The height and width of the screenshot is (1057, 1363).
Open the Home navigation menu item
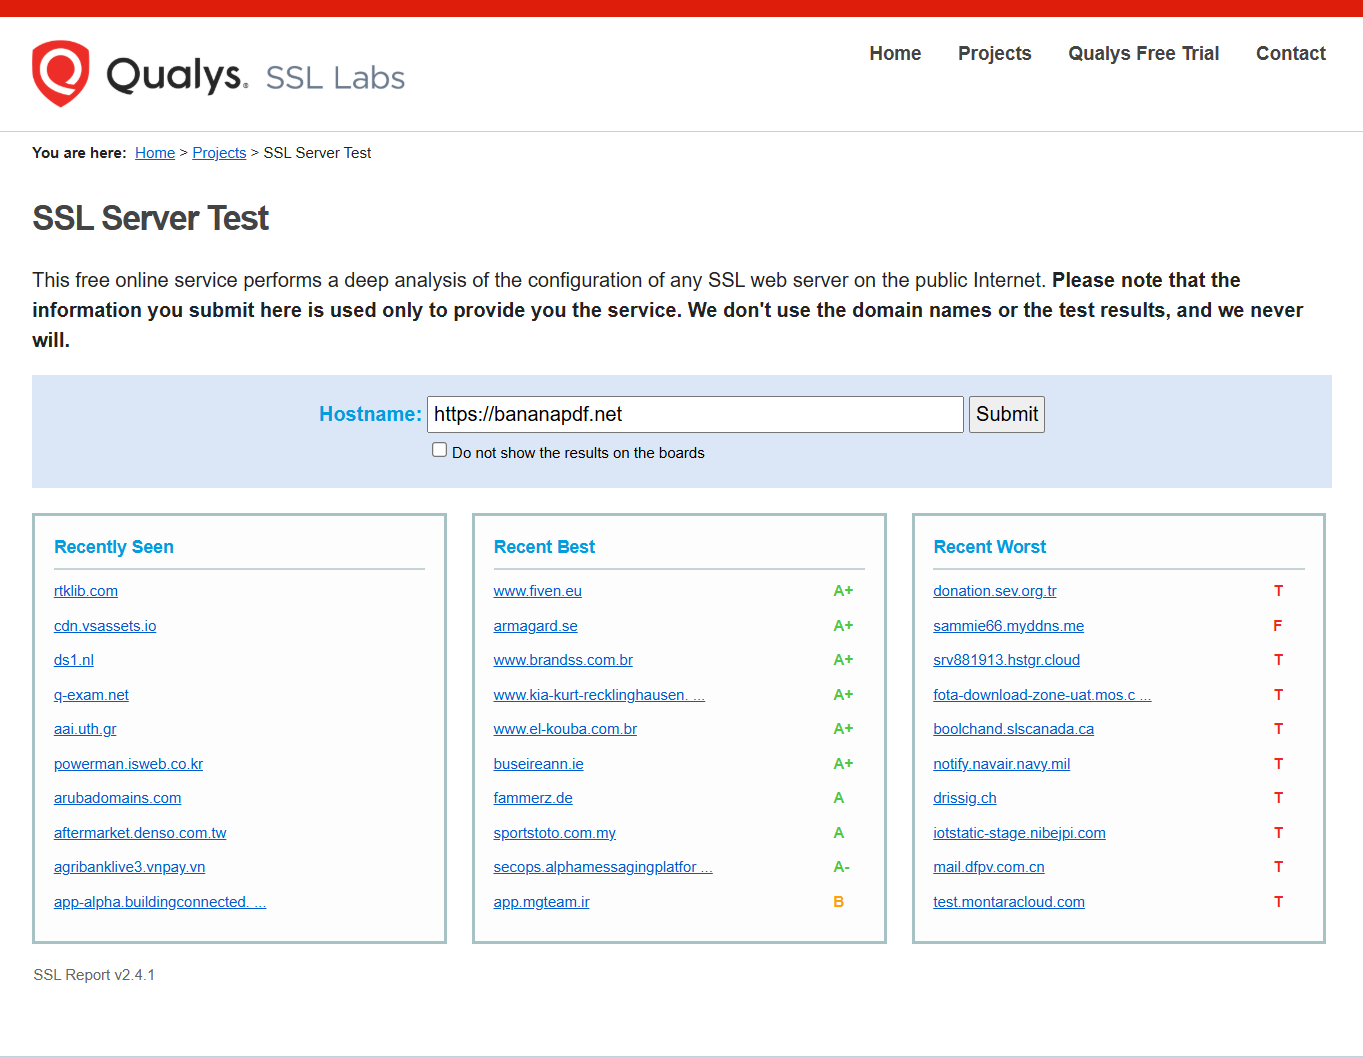(x=895, y=54)
